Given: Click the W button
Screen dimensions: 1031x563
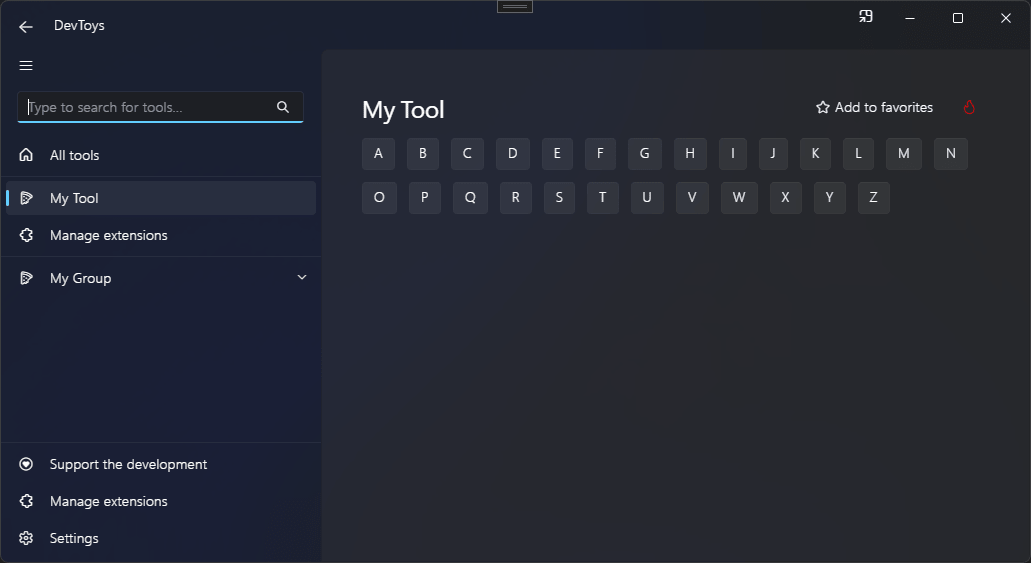Looking at the screenshot, I should (x=739, y=198).
